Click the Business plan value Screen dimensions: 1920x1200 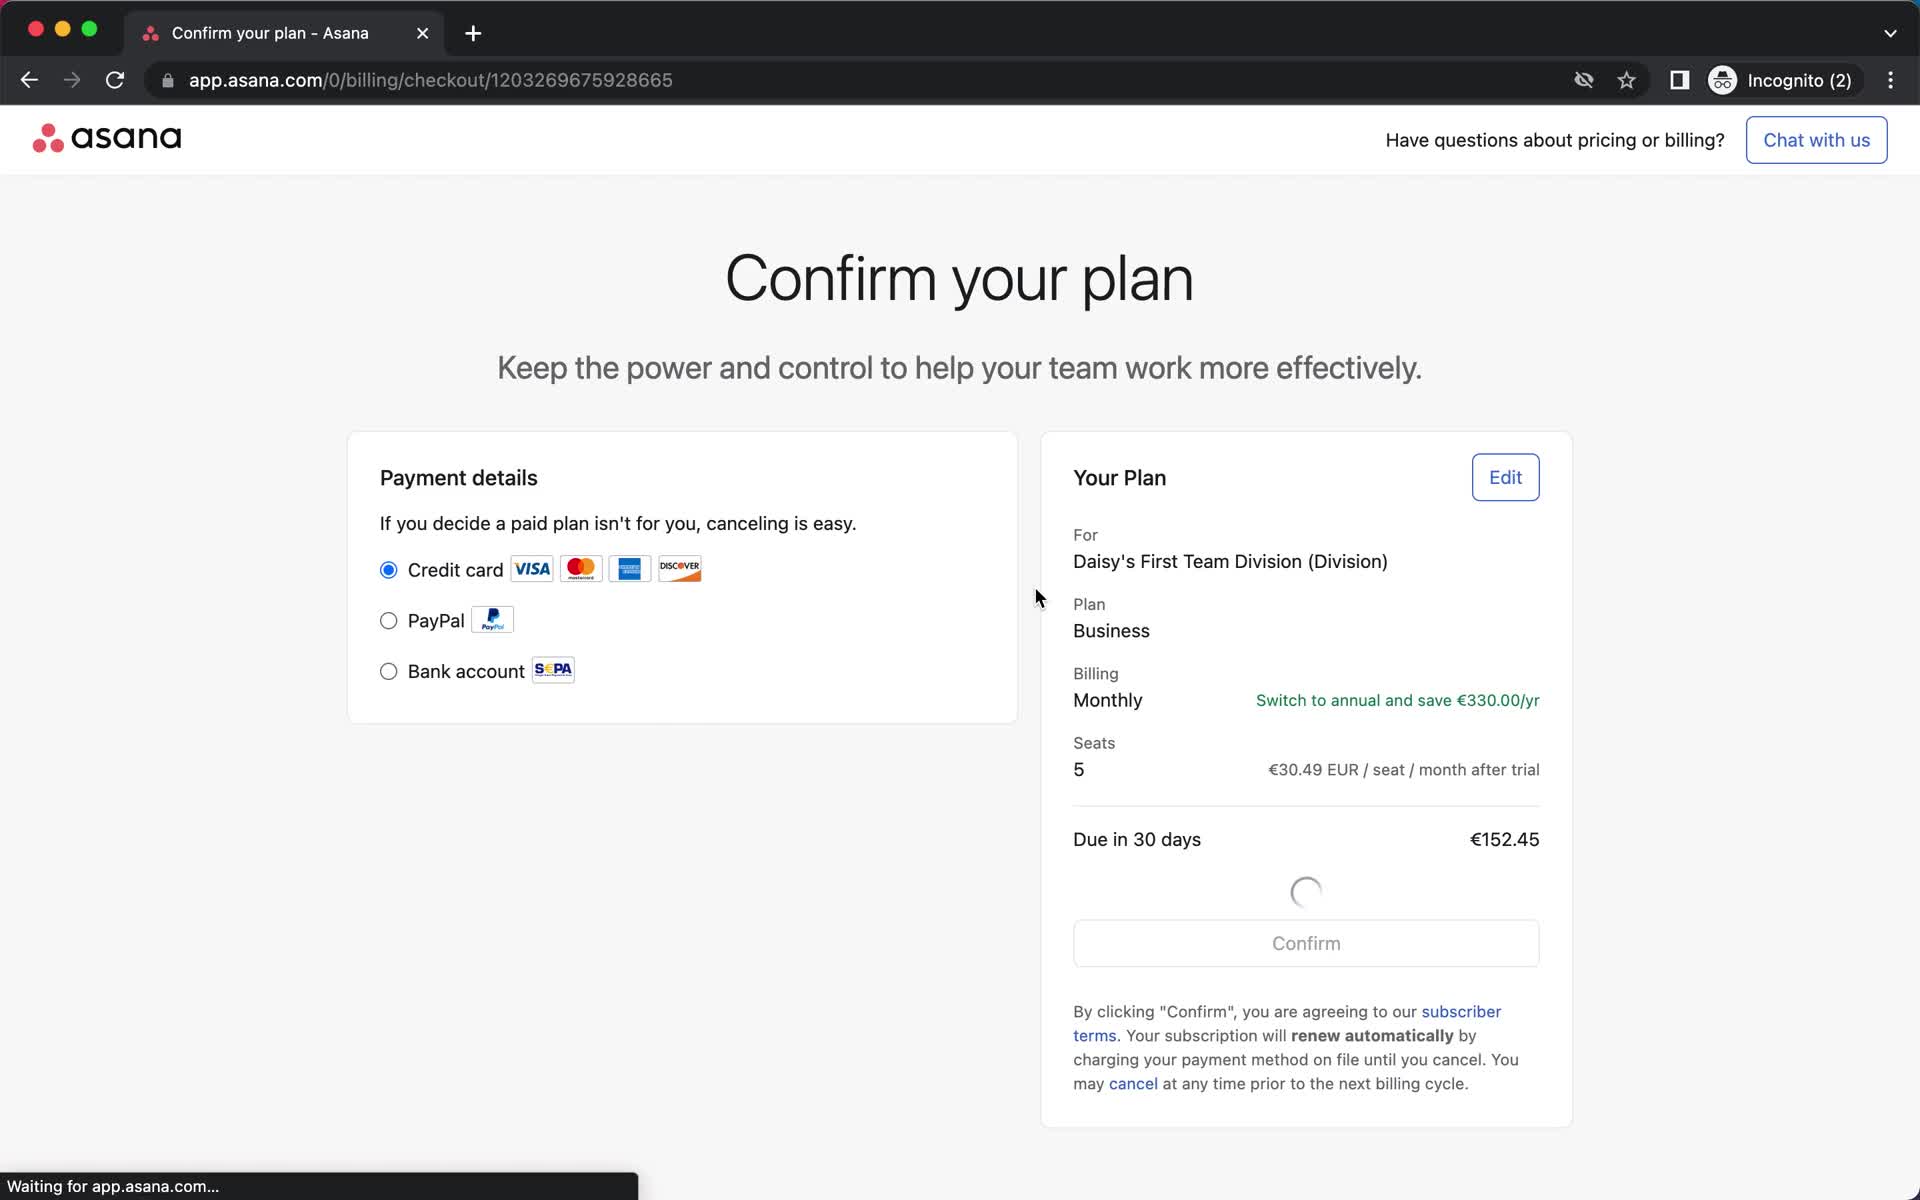pos(1111,631)
